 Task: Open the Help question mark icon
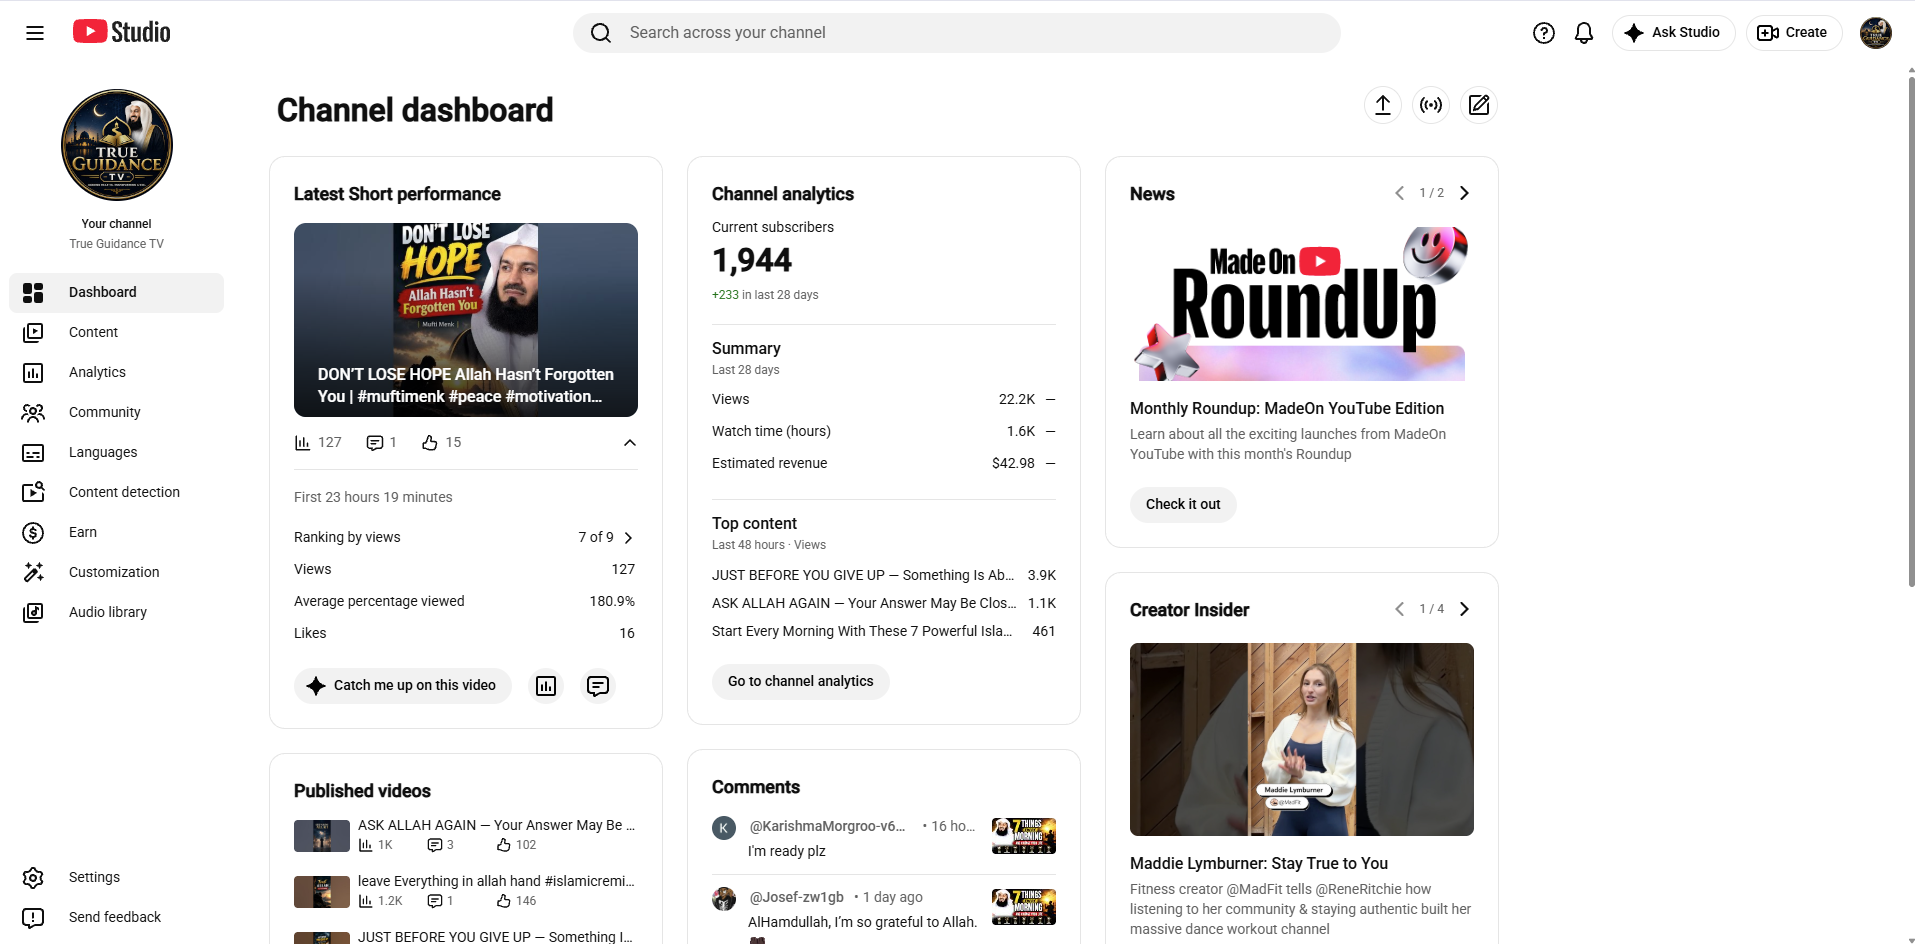point(1544,33)
